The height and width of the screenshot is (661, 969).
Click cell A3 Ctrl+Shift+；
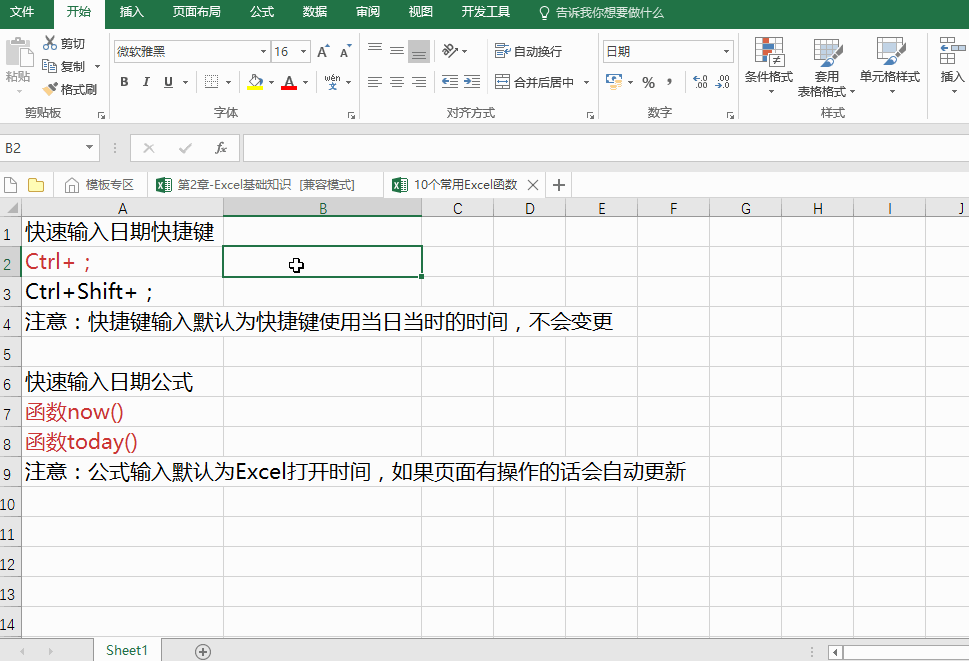click(x=122, y=292)
